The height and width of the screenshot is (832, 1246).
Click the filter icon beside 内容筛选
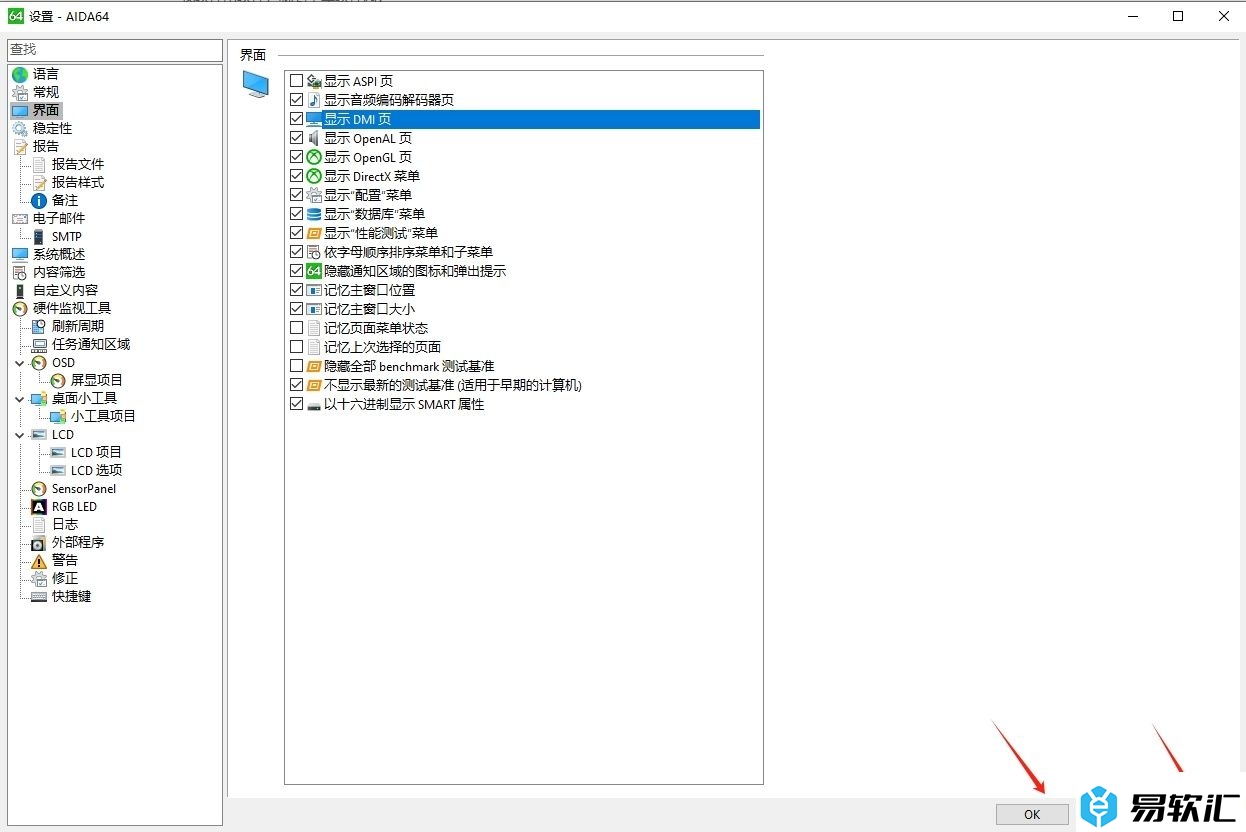[x=20, y=272]
